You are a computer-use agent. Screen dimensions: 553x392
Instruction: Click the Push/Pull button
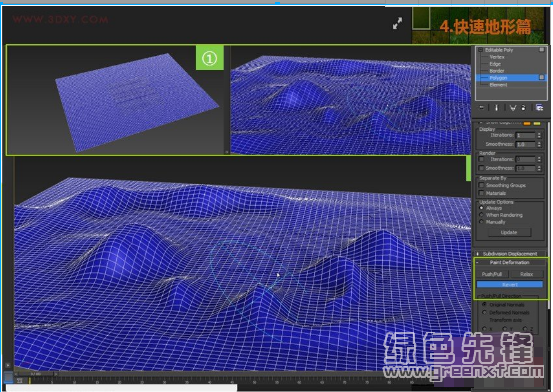[x=492, y=274]
